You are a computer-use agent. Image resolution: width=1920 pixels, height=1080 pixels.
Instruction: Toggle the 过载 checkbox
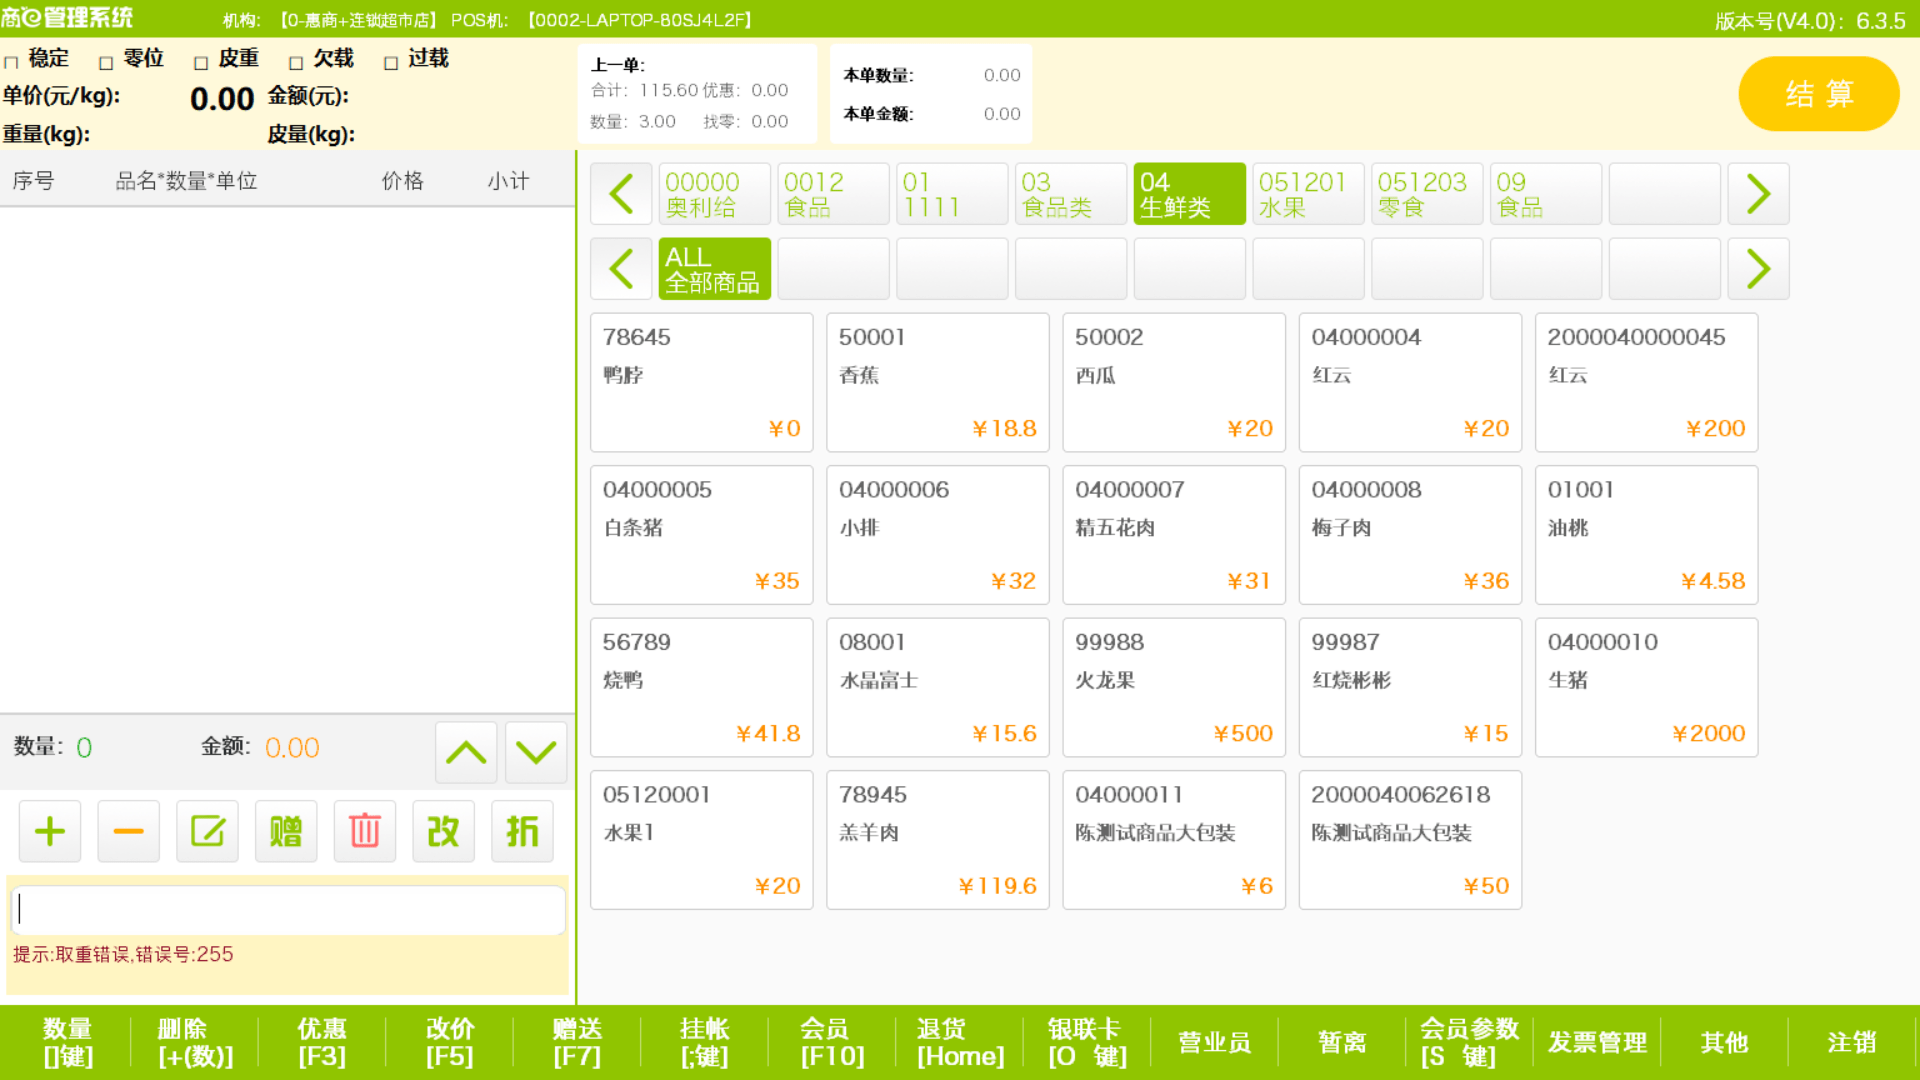click(x=391, y=63)
